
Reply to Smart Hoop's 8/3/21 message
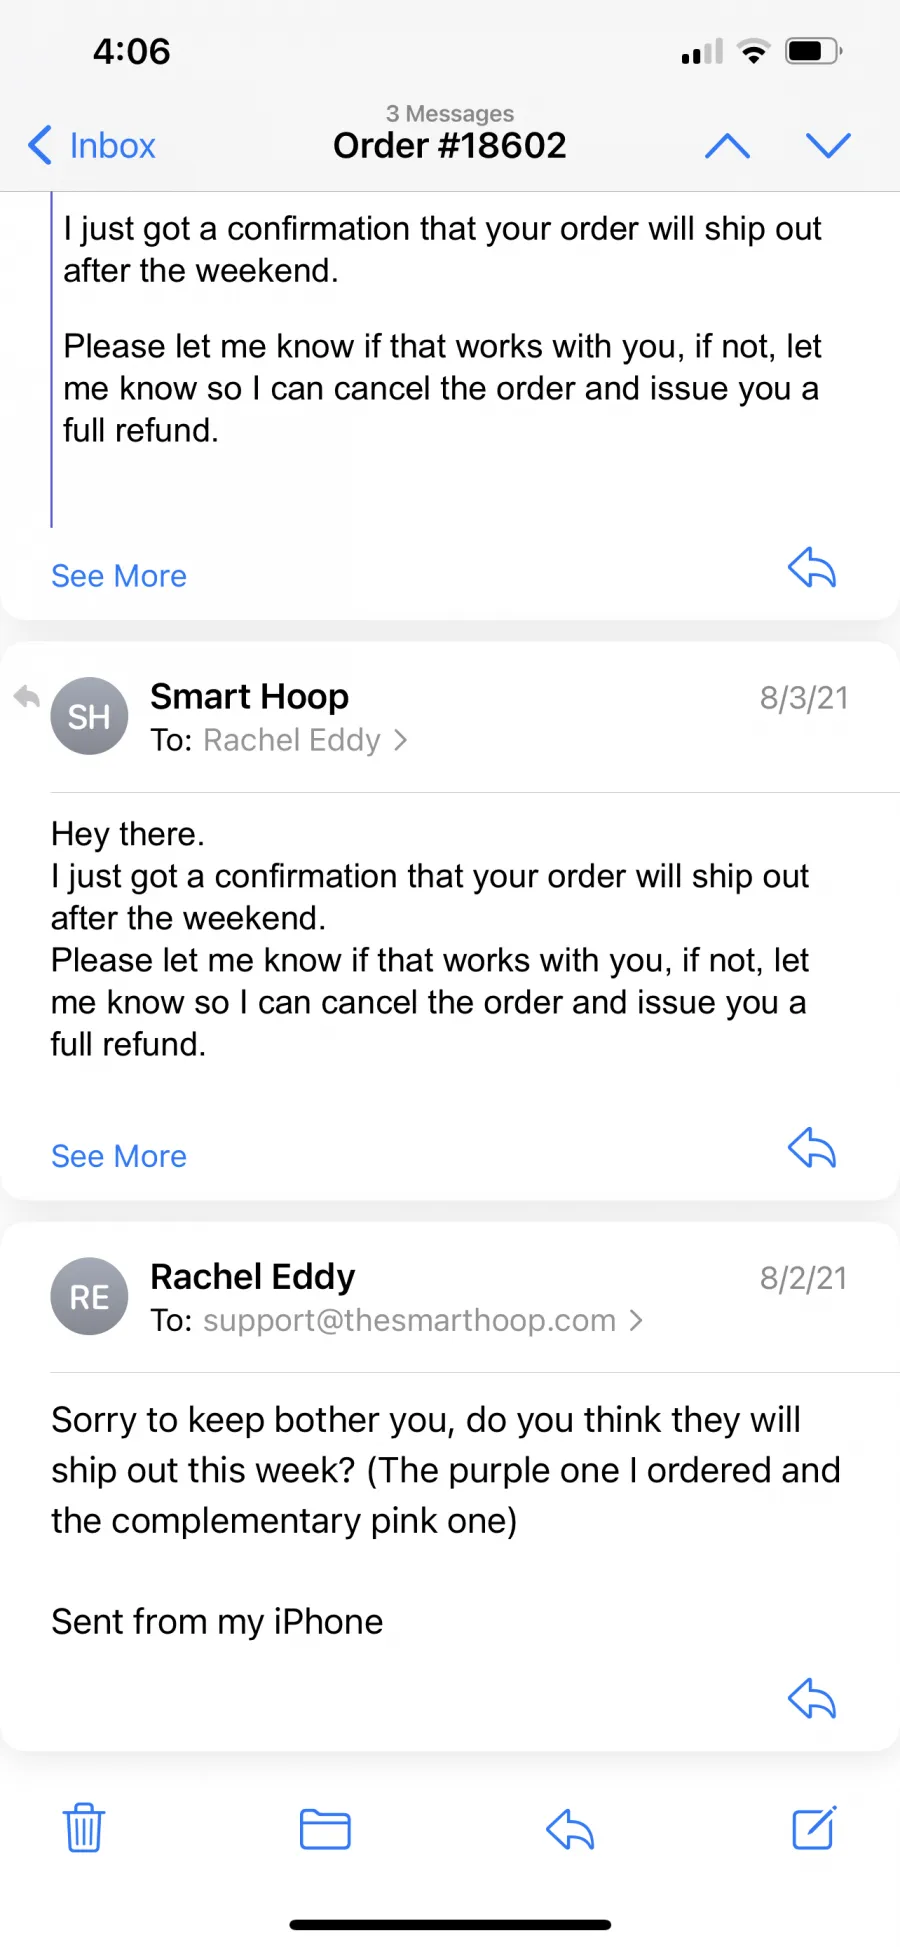pos(812,1147)
